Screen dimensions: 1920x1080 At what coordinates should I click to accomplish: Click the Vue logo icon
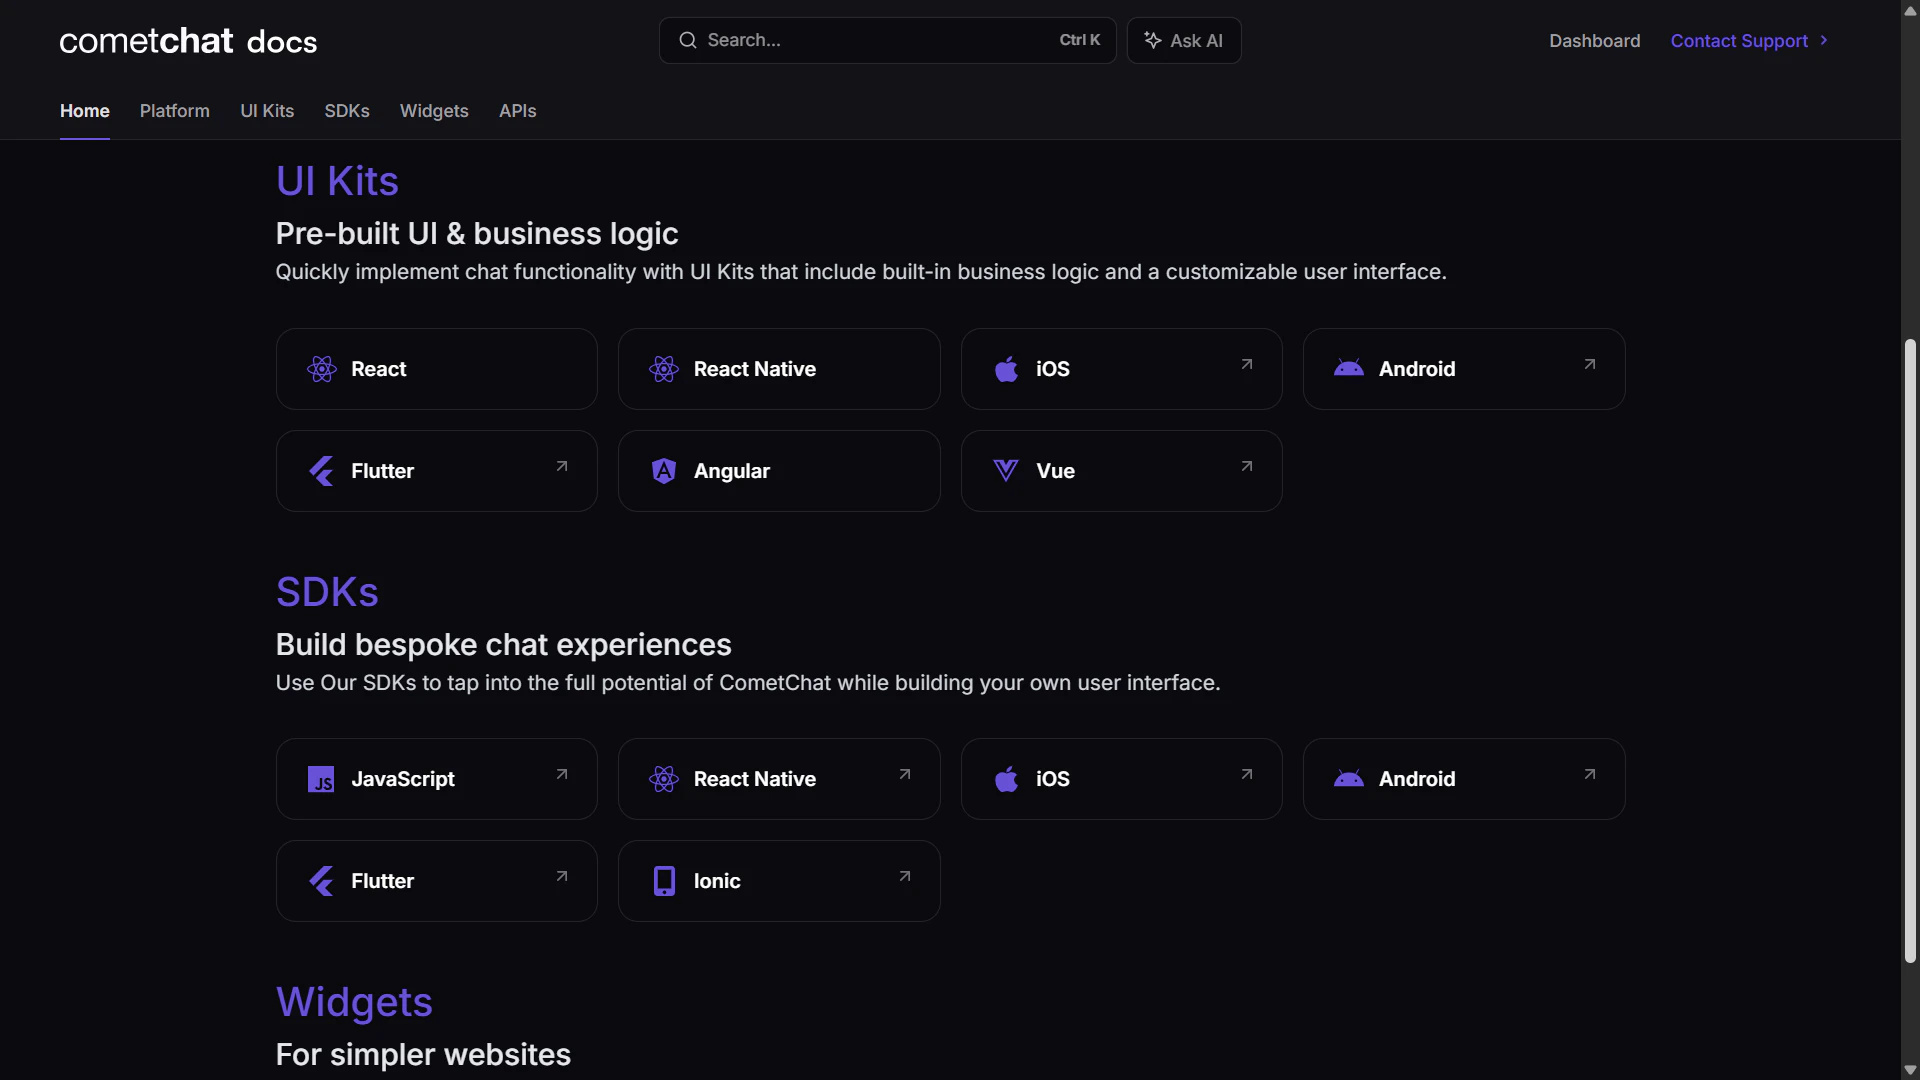(1006, 471)
